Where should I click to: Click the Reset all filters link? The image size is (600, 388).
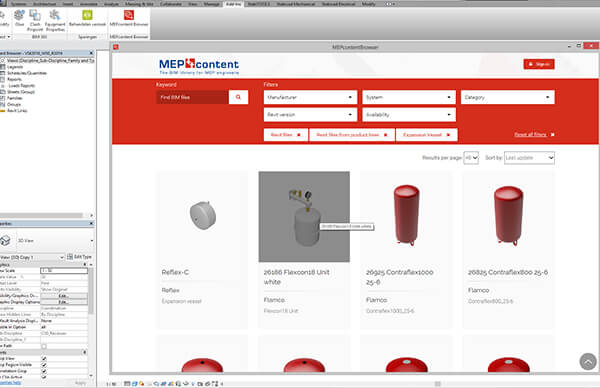[530, 135]
